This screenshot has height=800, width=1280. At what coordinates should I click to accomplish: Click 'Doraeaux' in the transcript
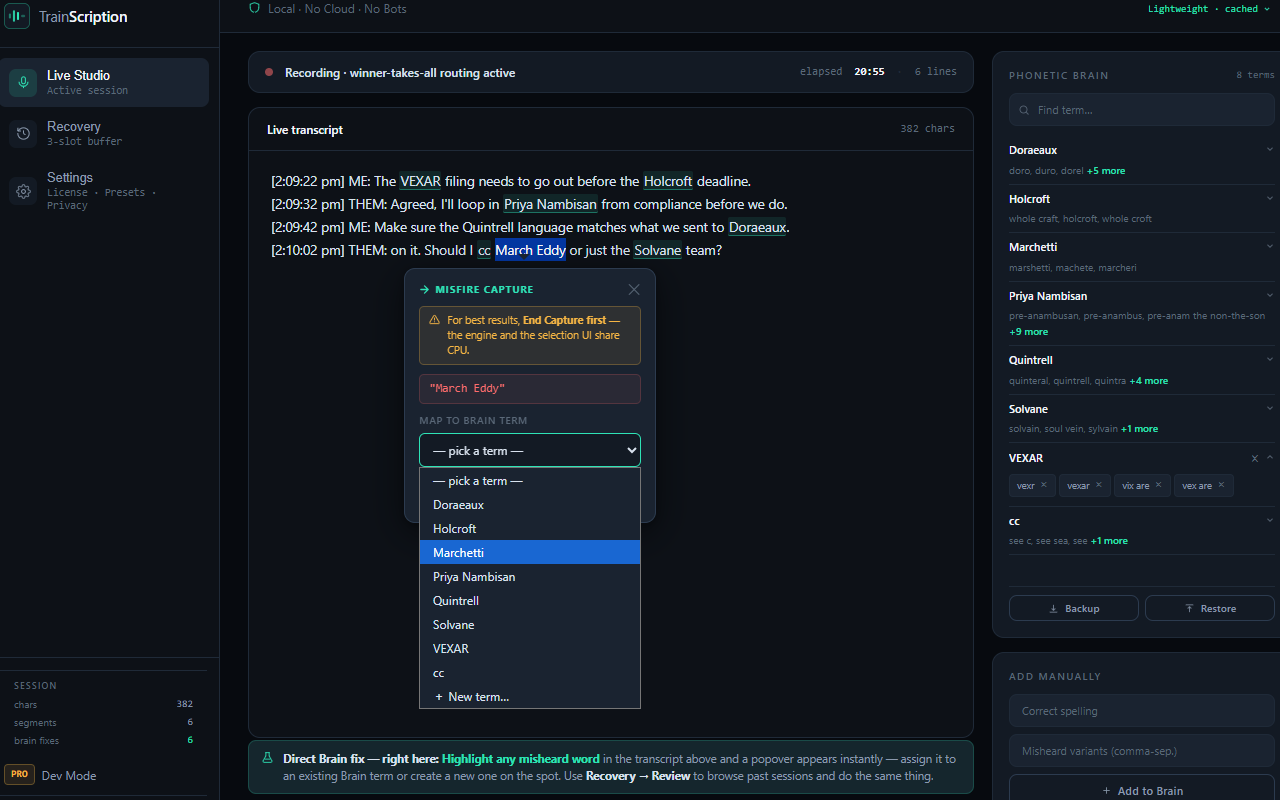757,227
